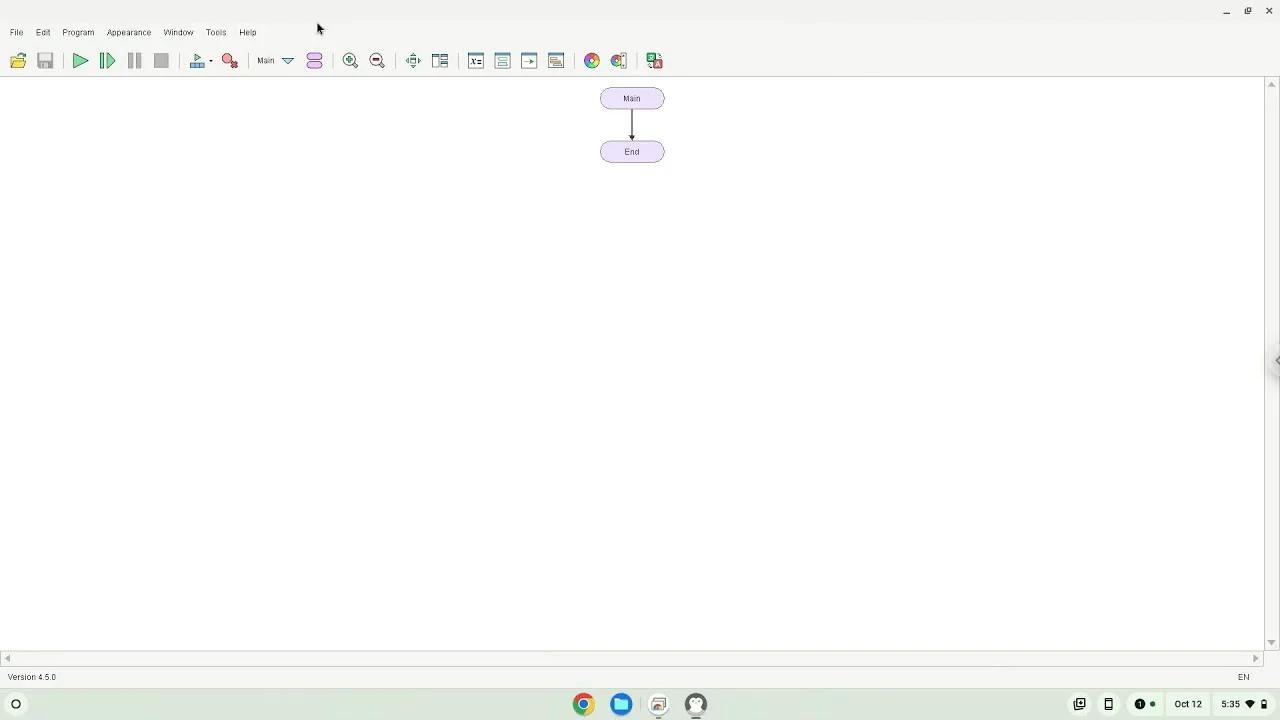Step through the program execution
The height and width of the screenshot is (720, 1280).
[107, 60]
